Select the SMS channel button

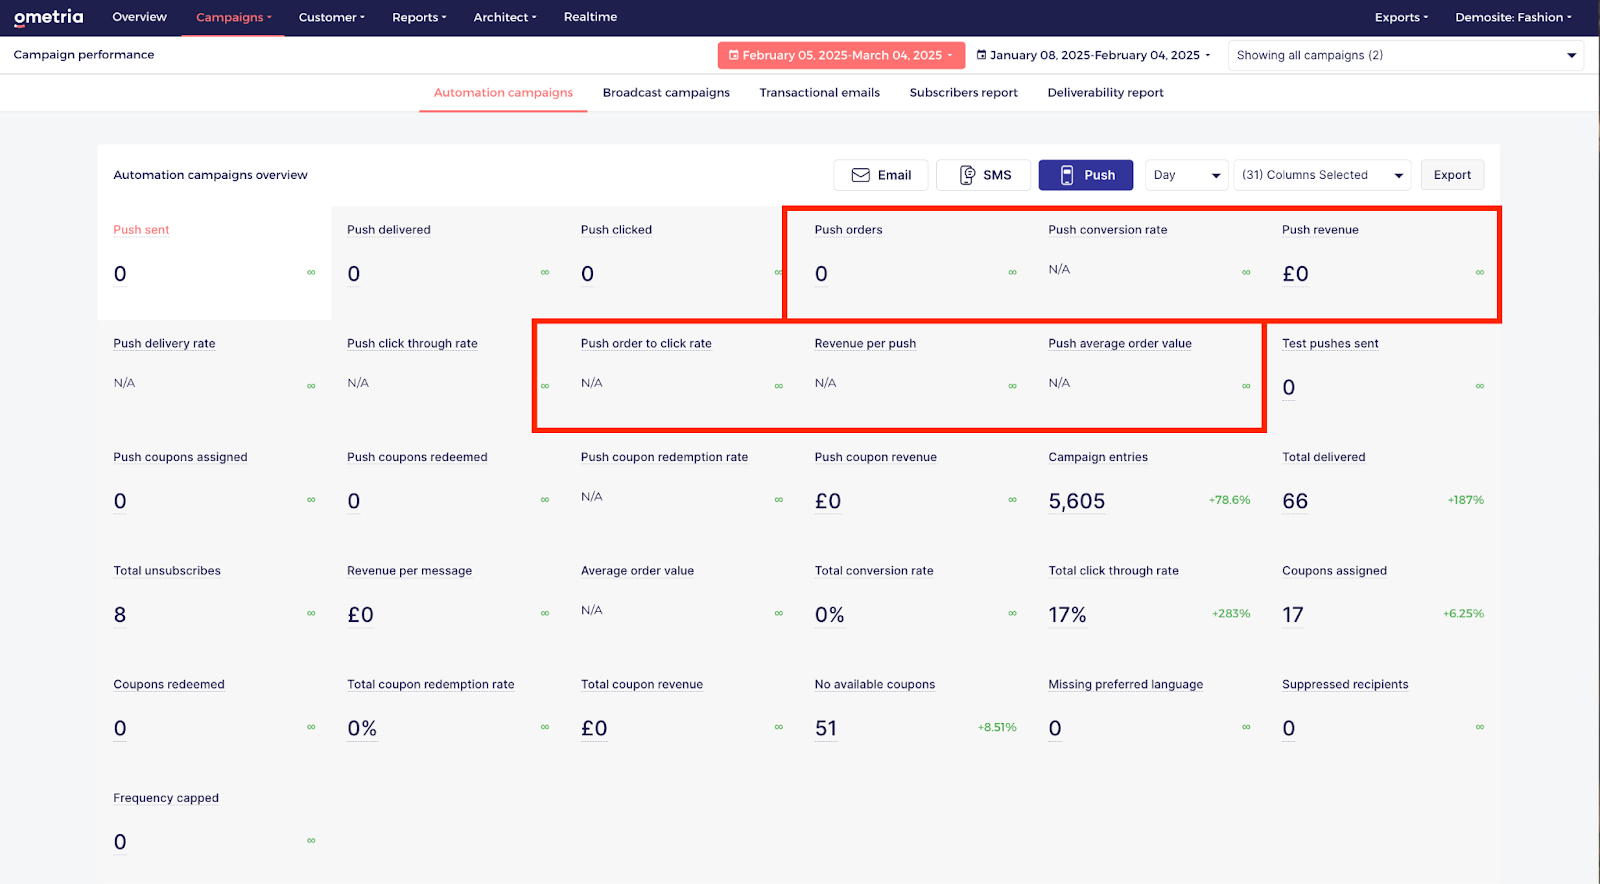pos(984,175)
